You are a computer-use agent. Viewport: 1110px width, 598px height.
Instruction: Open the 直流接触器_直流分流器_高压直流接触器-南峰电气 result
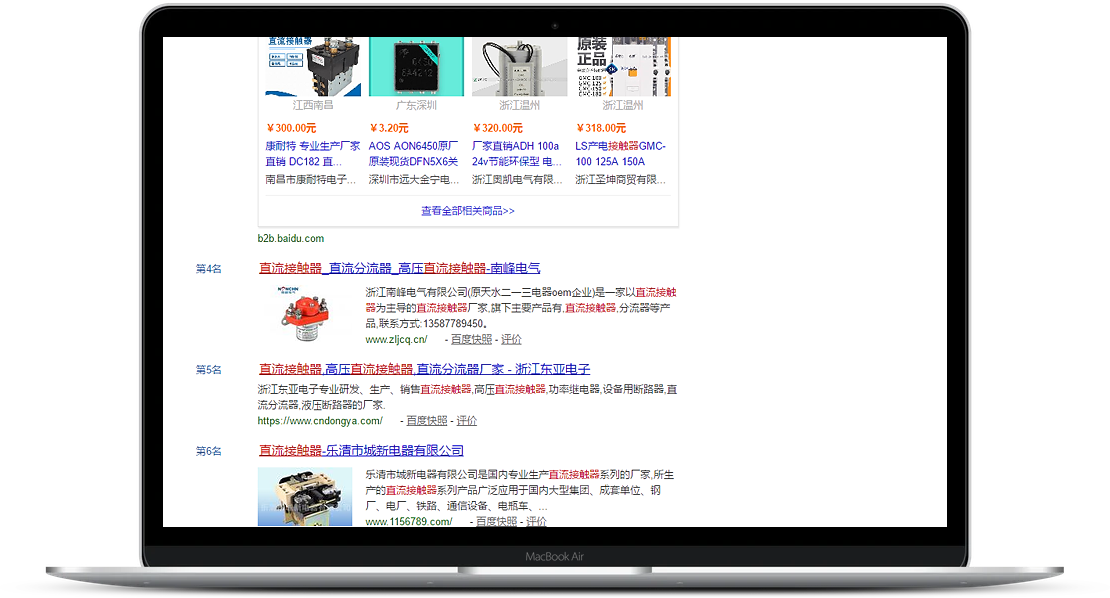point(399,268)
